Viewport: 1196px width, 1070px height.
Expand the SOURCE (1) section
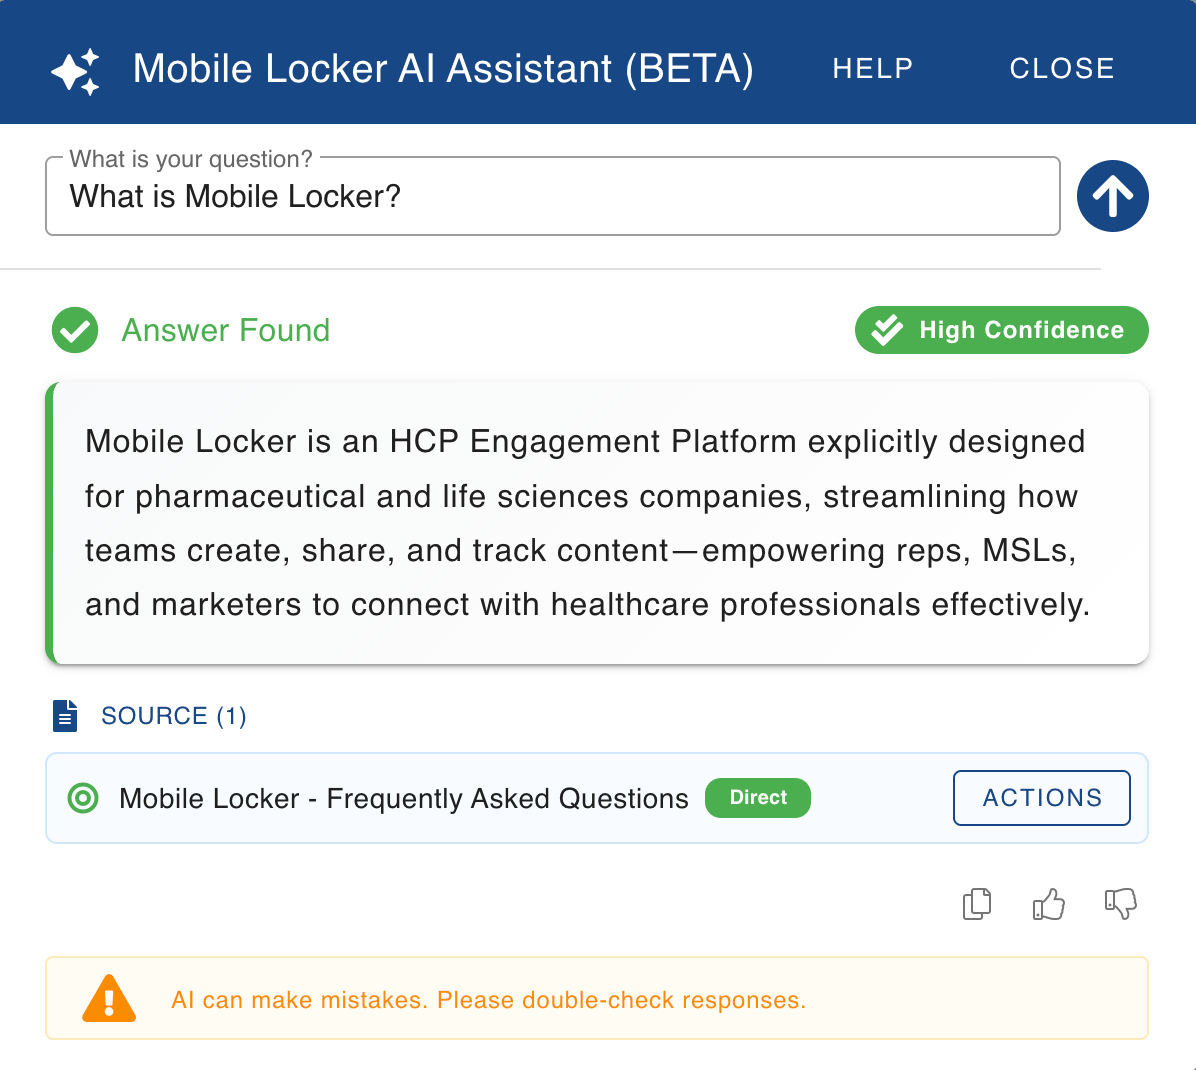click(x=173, y=716)
